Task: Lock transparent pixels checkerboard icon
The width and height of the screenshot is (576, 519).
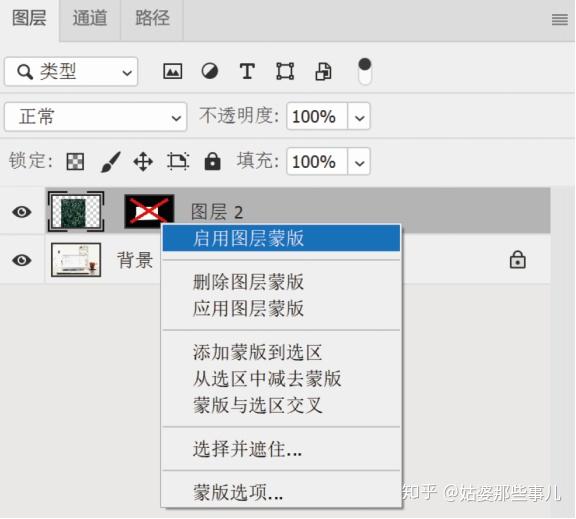Action: tap(75, 162)
